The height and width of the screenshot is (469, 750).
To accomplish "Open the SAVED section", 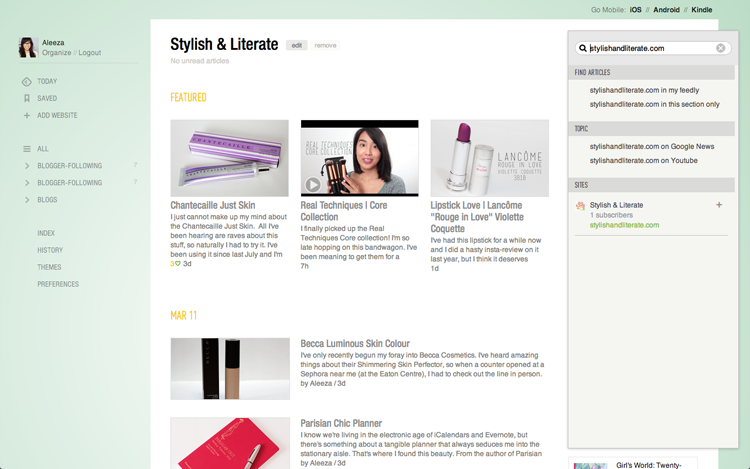I will (47, 98).
